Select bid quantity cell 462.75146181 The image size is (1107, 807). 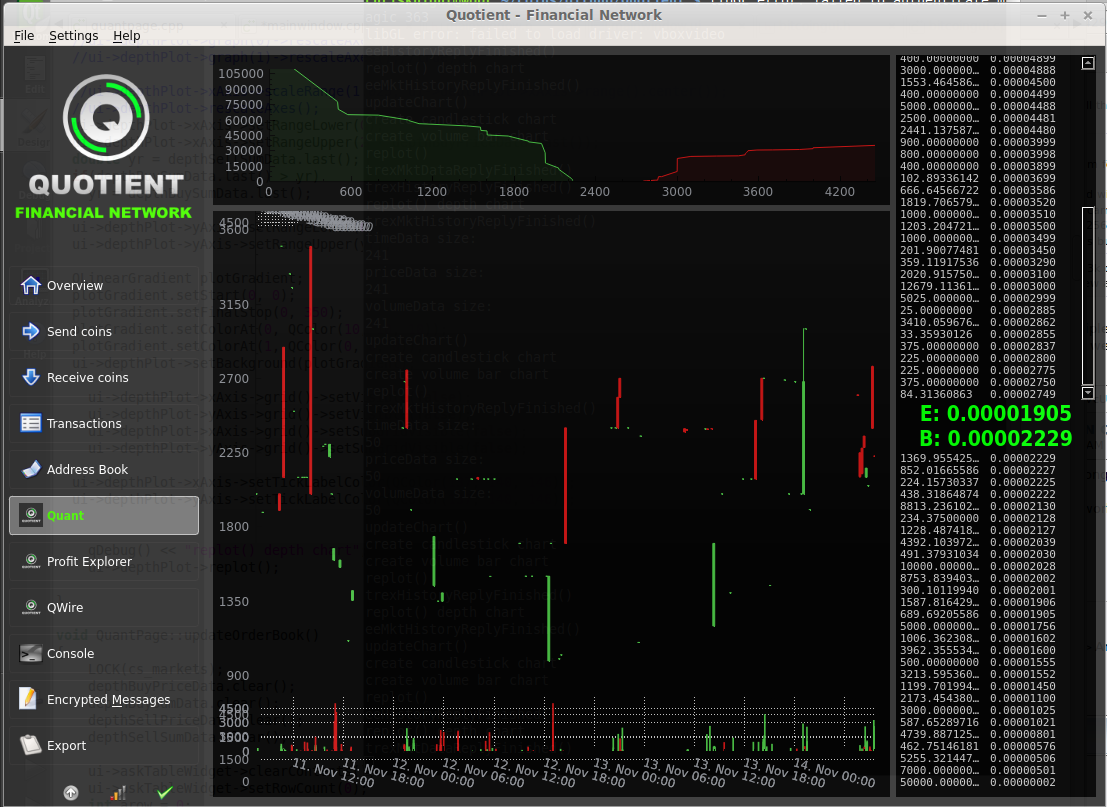(940, 746)
